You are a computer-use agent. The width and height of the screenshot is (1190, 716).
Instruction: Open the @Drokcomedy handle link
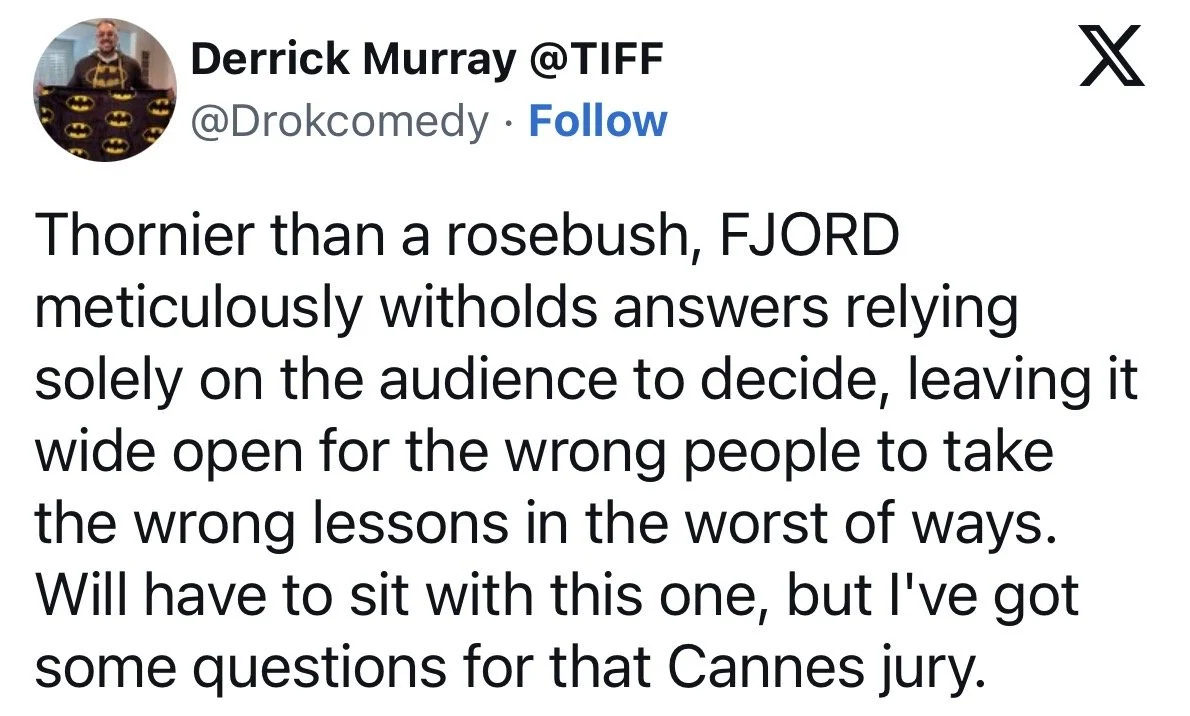coord(339,122)
